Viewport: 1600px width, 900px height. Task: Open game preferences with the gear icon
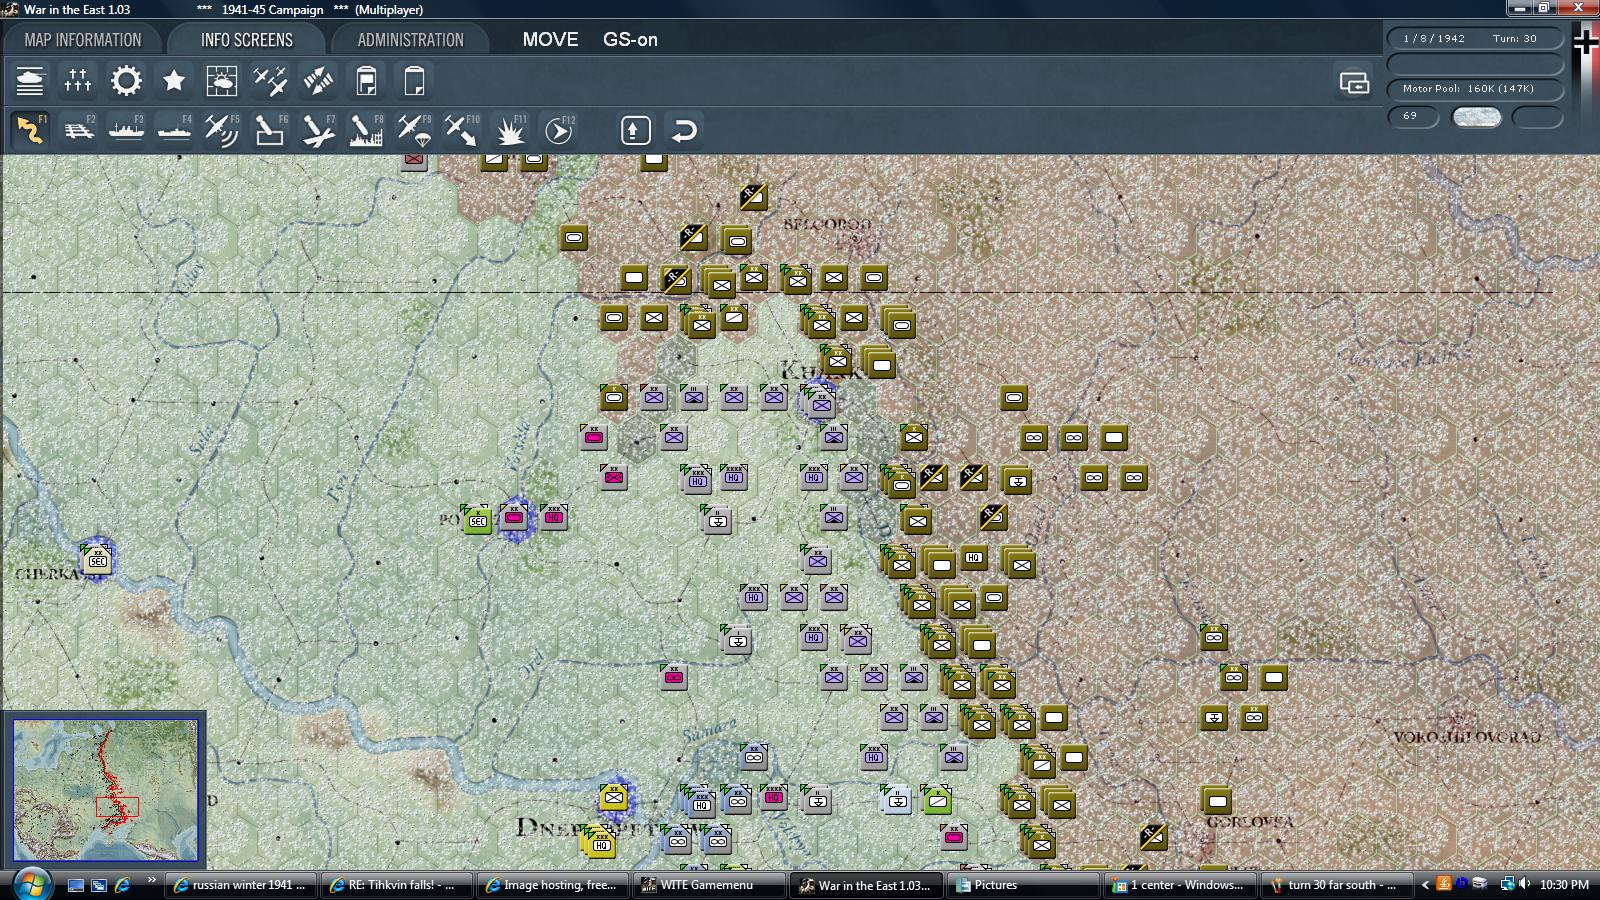(126, 80)
